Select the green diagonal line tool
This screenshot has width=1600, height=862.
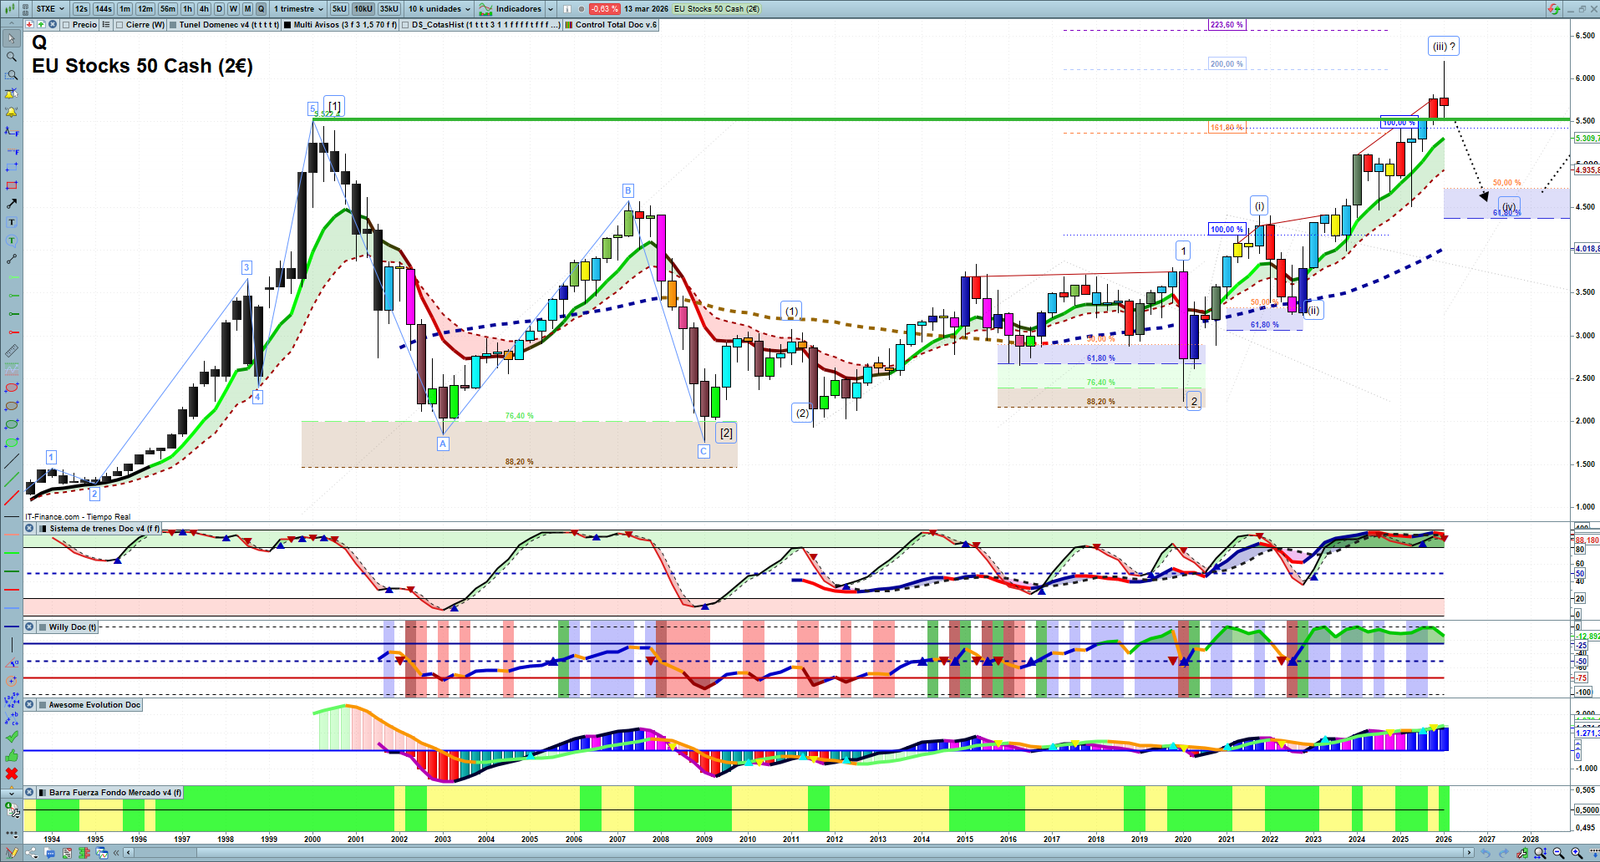(12, 479)
